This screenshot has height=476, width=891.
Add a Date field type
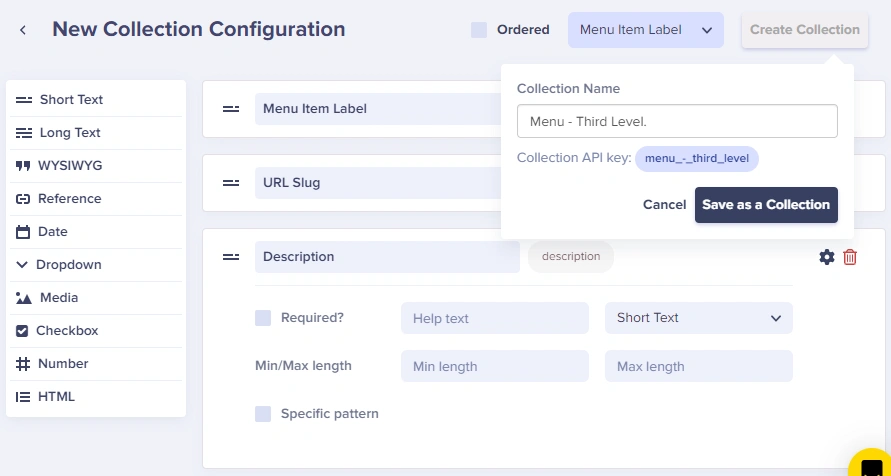[x=96, y=232]
